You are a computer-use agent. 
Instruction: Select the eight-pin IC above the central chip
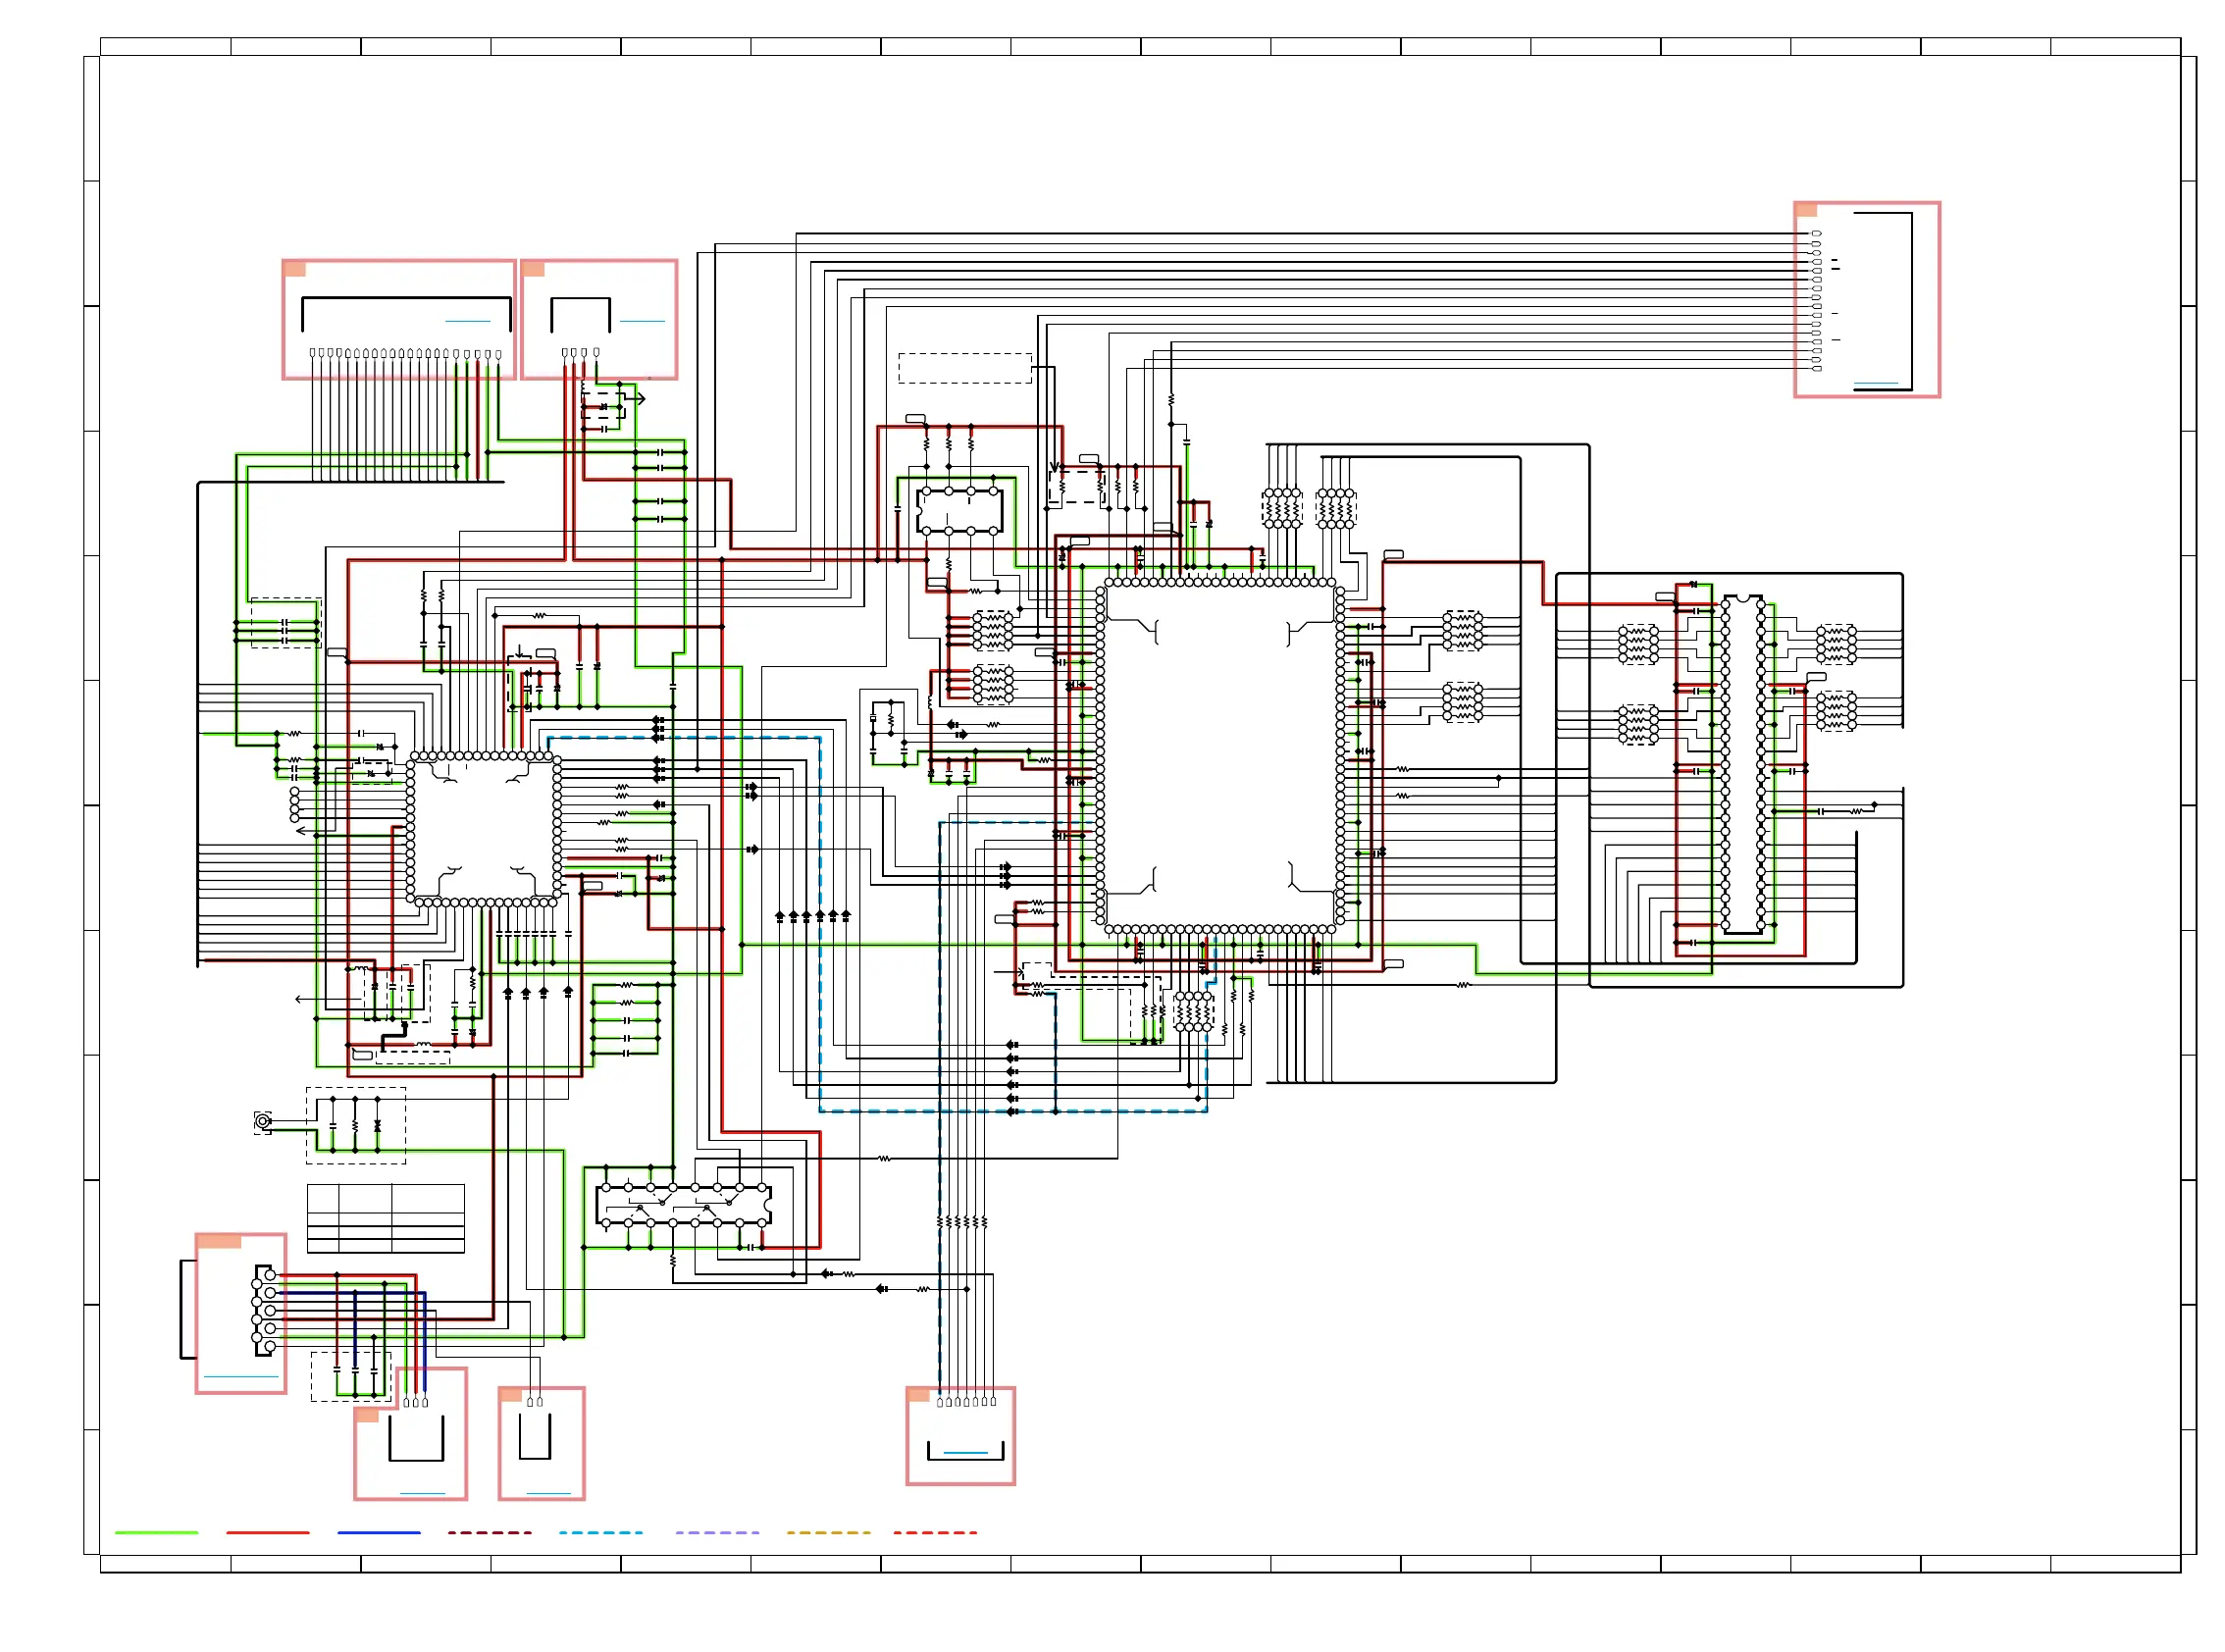coord(959,511)
